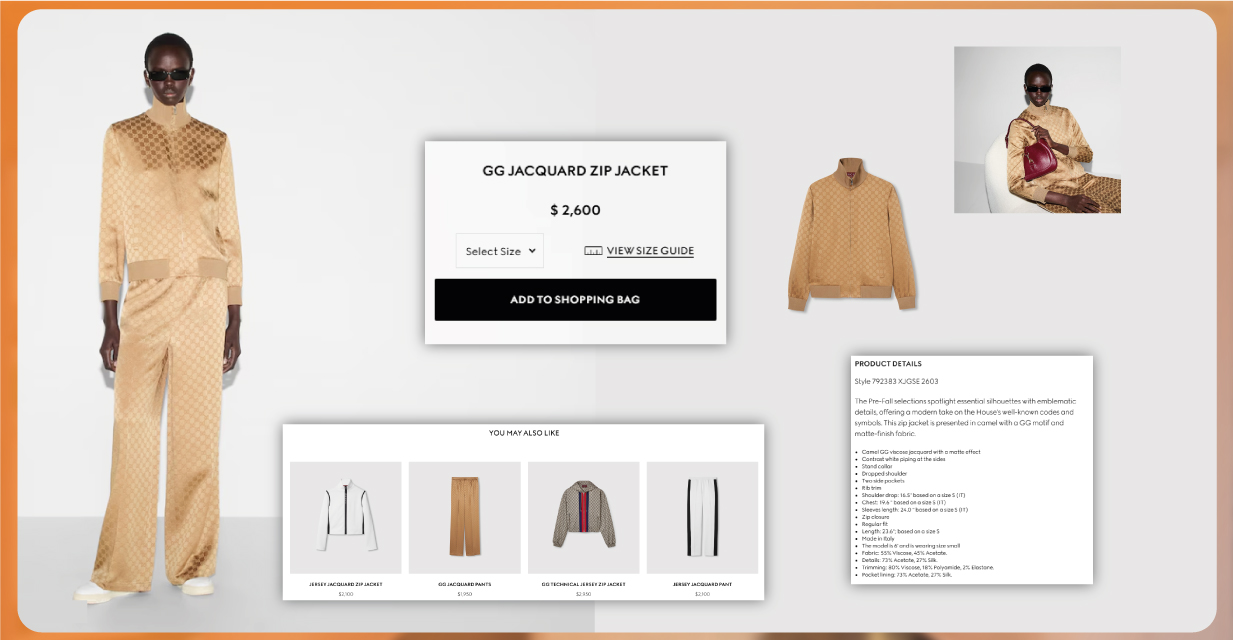Screen dimensions: 1233x640
Task: Open the full-length standing model image
Action: [x=171, y=315]
